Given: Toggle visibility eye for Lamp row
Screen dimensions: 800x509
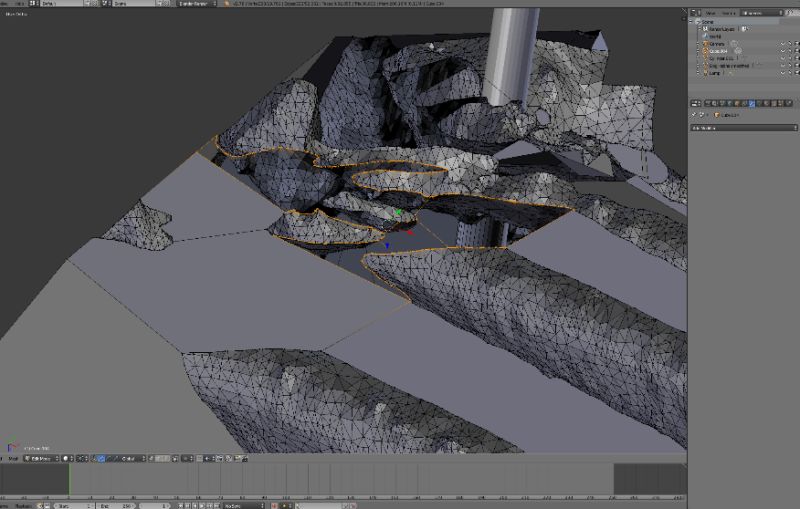Looking at the screenshot, I should [x=783, y=73].
